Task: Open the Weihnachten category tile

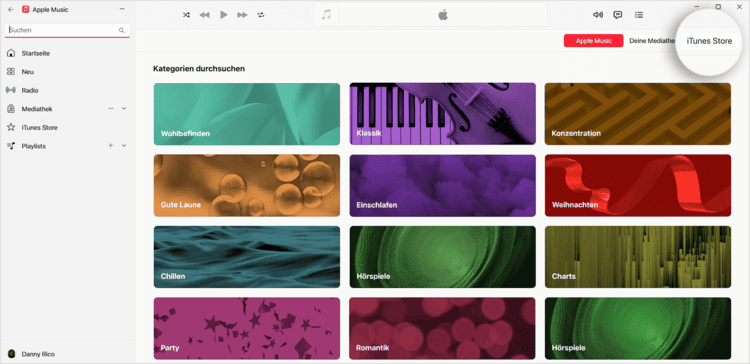Action: (638, 185)
